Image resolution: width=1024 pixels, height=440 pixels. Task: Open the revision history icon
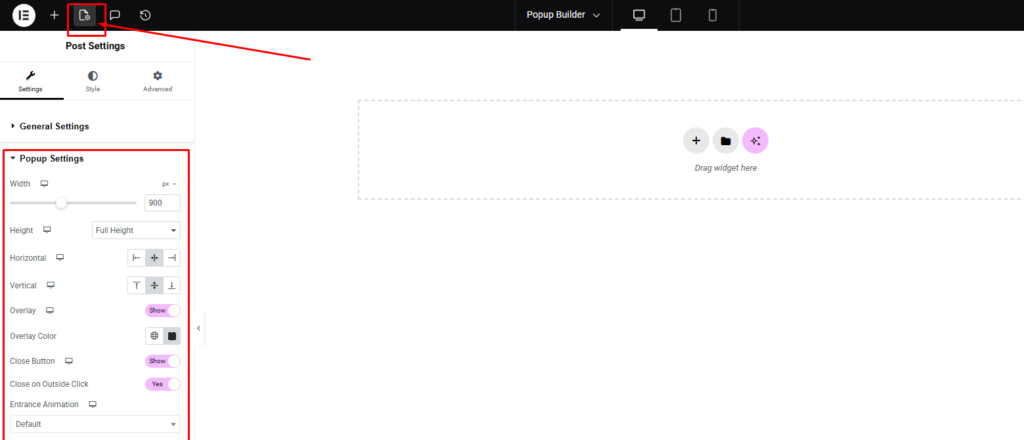pos(145,15)
